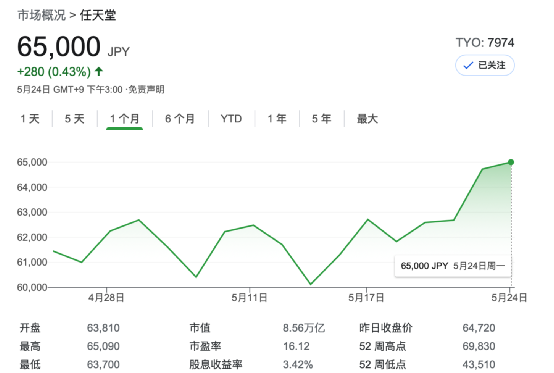Image resolution: width=554 pixels, height=373 pixels.
Task: Click the 市盈率 value 16.12
Action: (296, 346)
